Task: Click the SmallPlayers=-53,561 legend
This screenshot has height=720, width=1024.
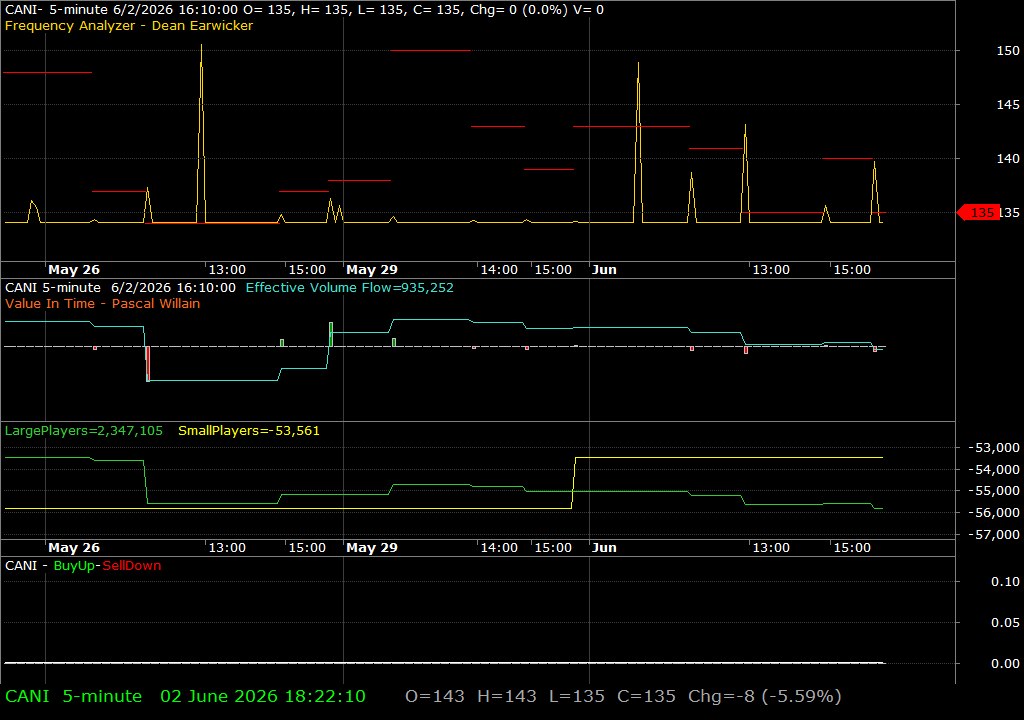Action: click(249, 431)
